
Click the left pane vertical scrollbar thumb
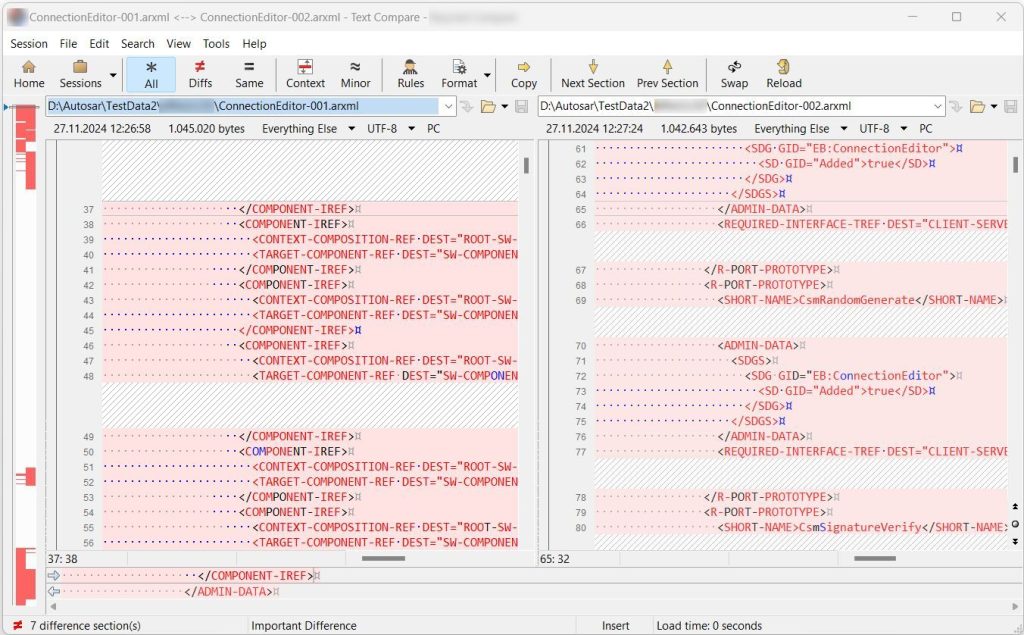(x=526, y=165)
